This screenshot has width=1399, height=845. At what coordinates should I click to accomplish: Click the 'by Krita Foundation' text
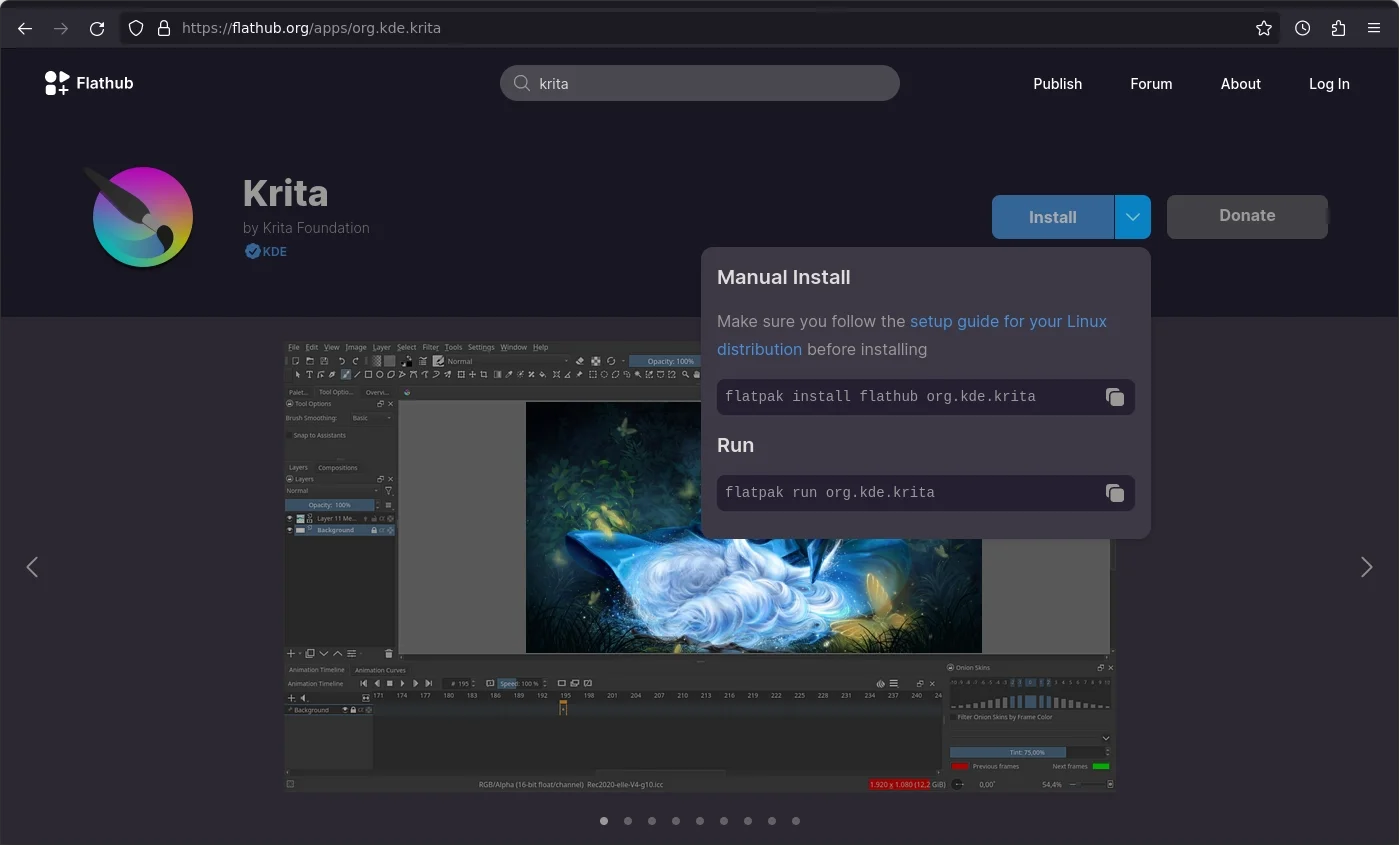pos(306,228)
